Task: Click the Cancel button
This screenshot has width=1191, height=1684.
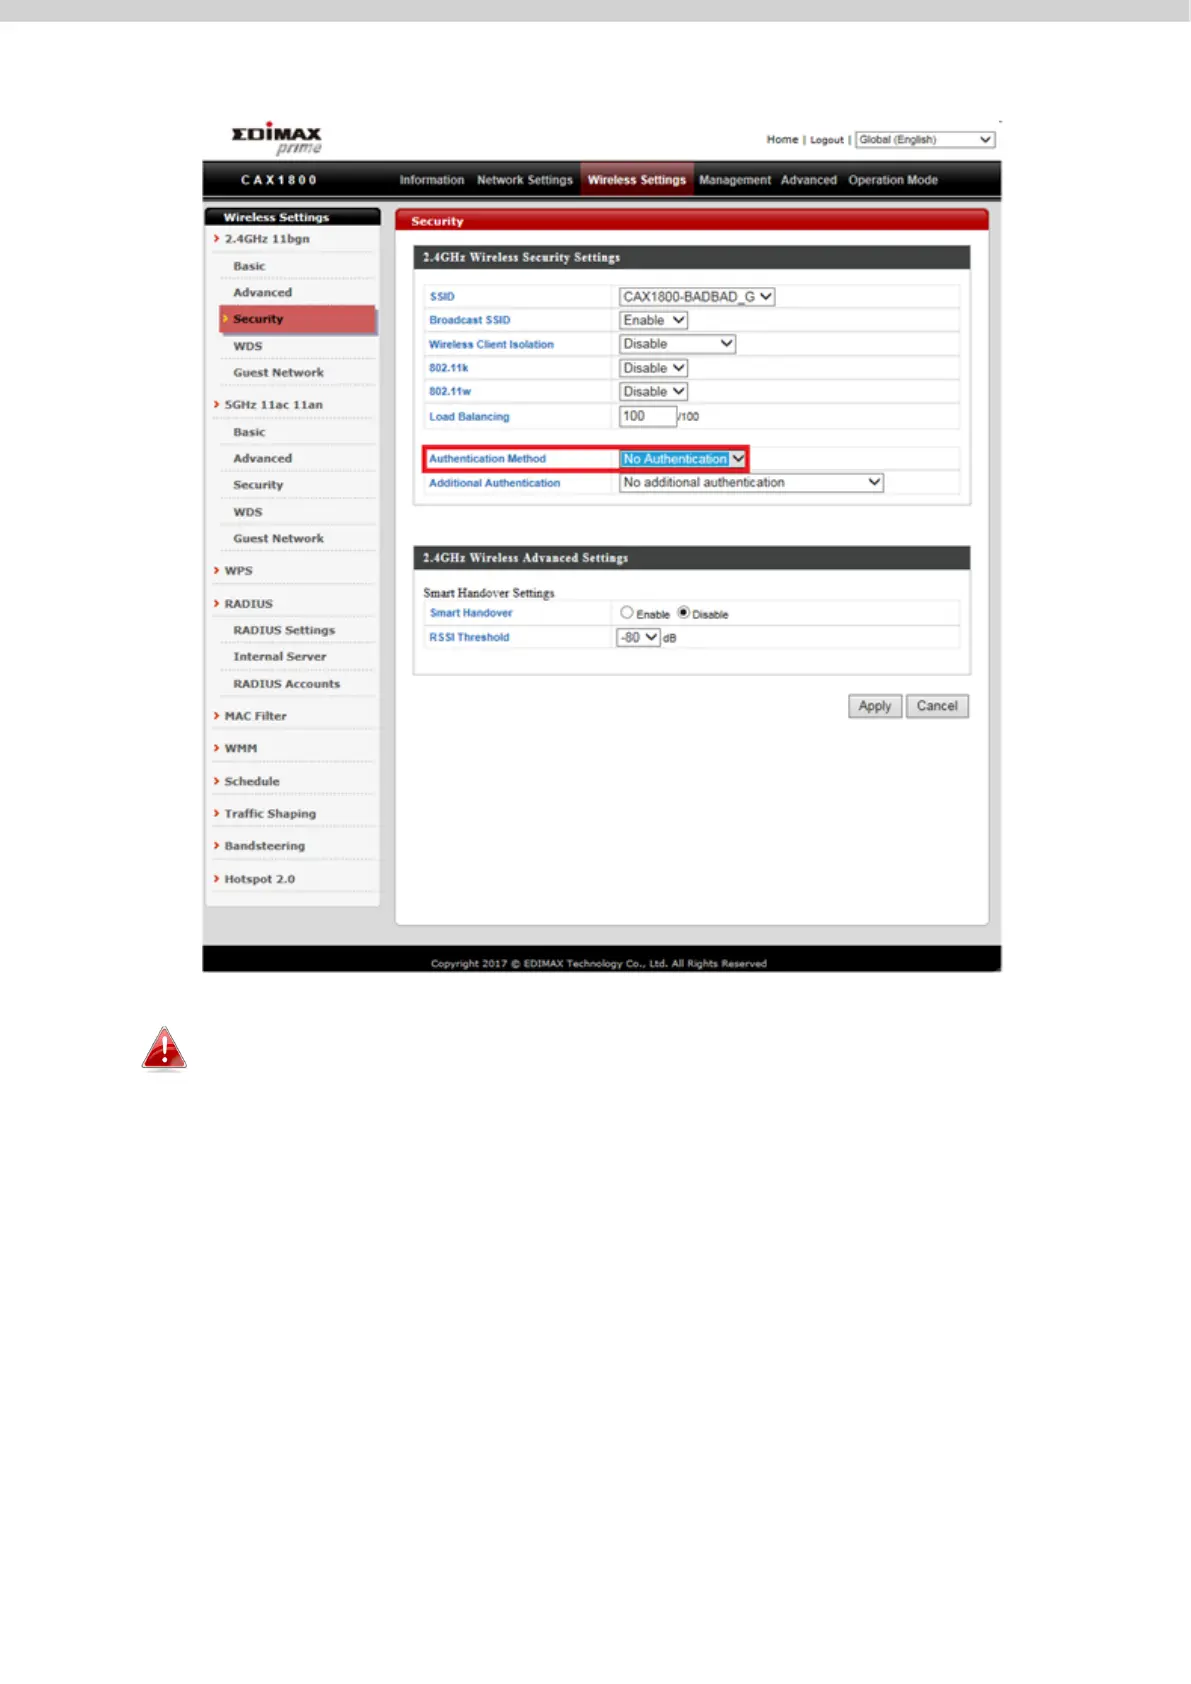Action: (937, 706)
